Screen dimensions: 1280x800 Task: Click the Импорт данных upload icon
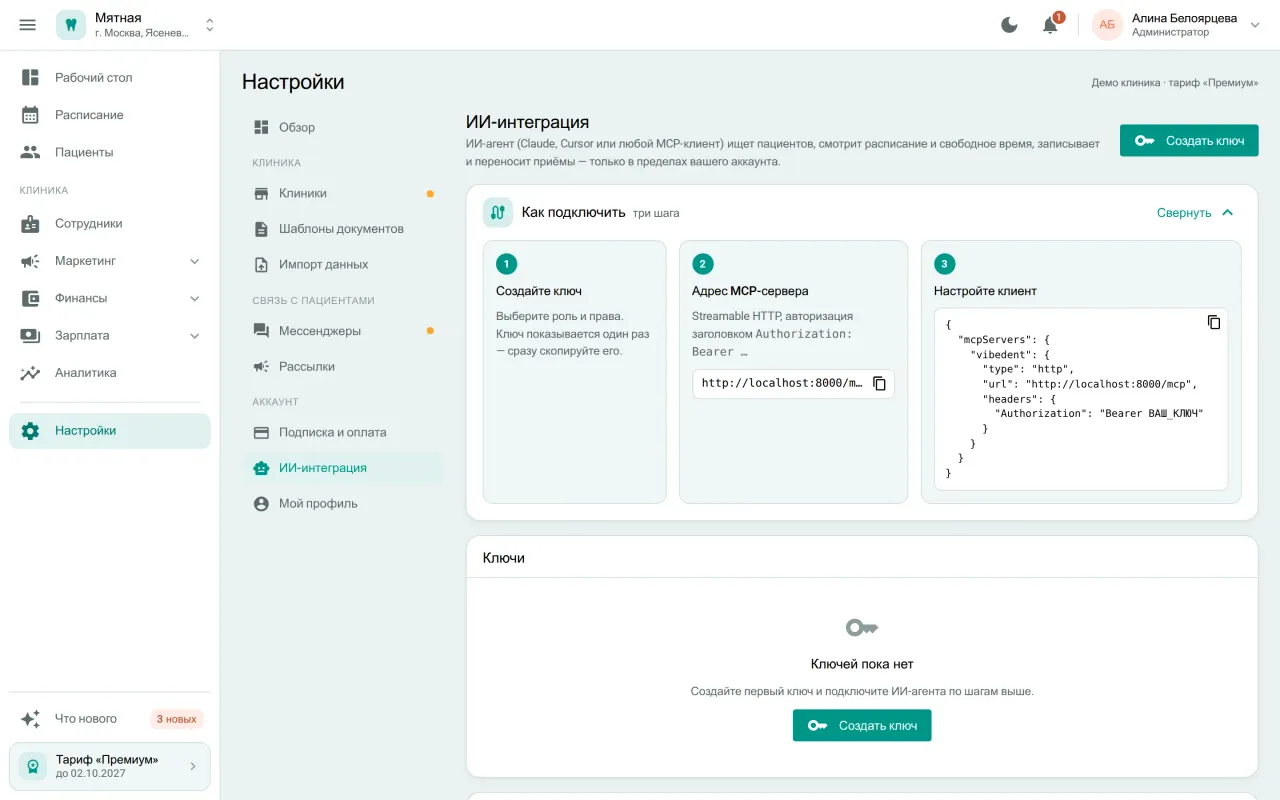click(x=262, y=265)
